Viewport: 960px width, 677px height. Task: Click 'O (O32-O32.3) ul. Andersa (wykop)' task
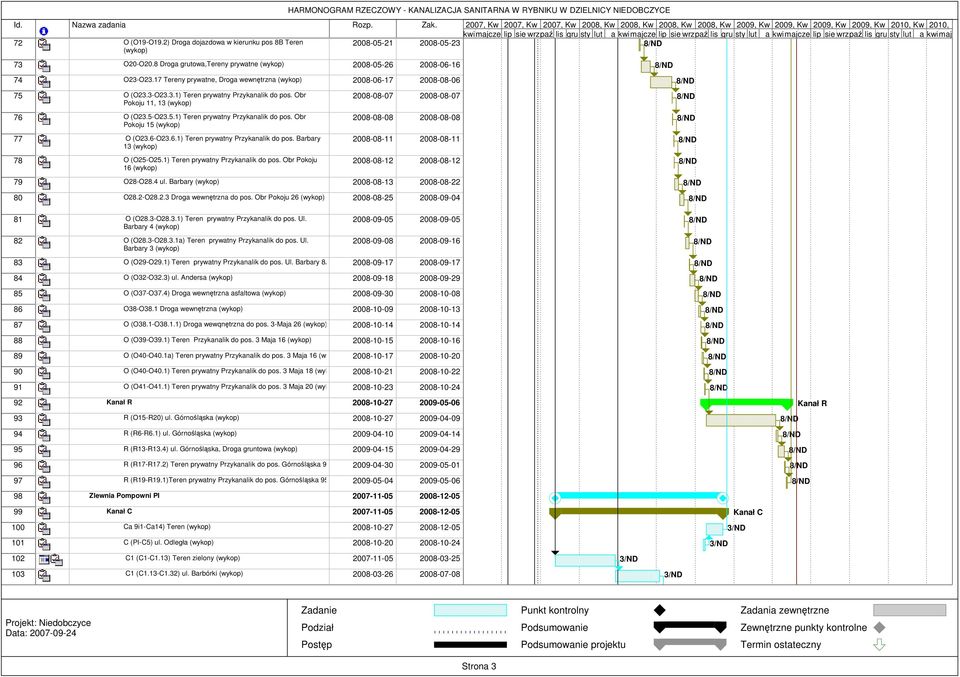tap(178, 278)
